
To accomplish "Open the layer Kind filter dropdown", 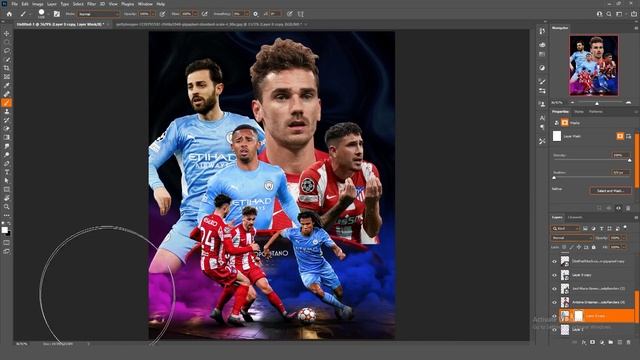I will [565, 229].
